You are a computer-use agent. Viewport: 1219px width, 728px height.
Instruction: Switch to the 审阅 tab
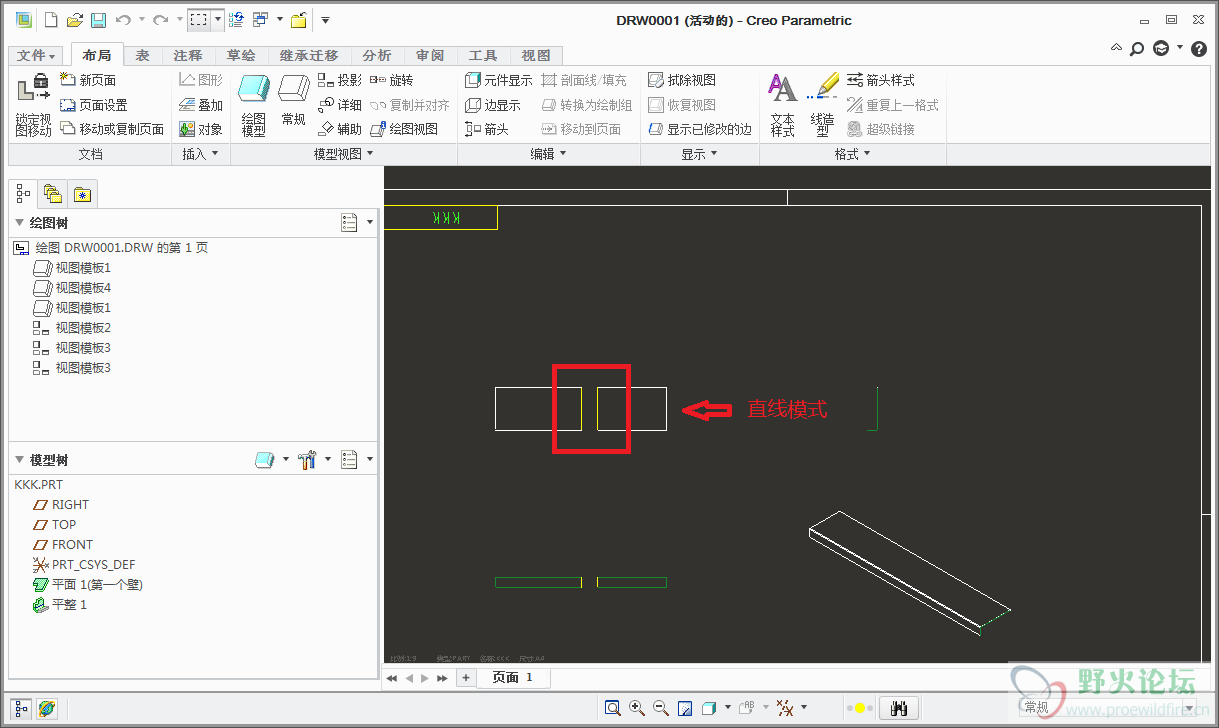point(430,56)
